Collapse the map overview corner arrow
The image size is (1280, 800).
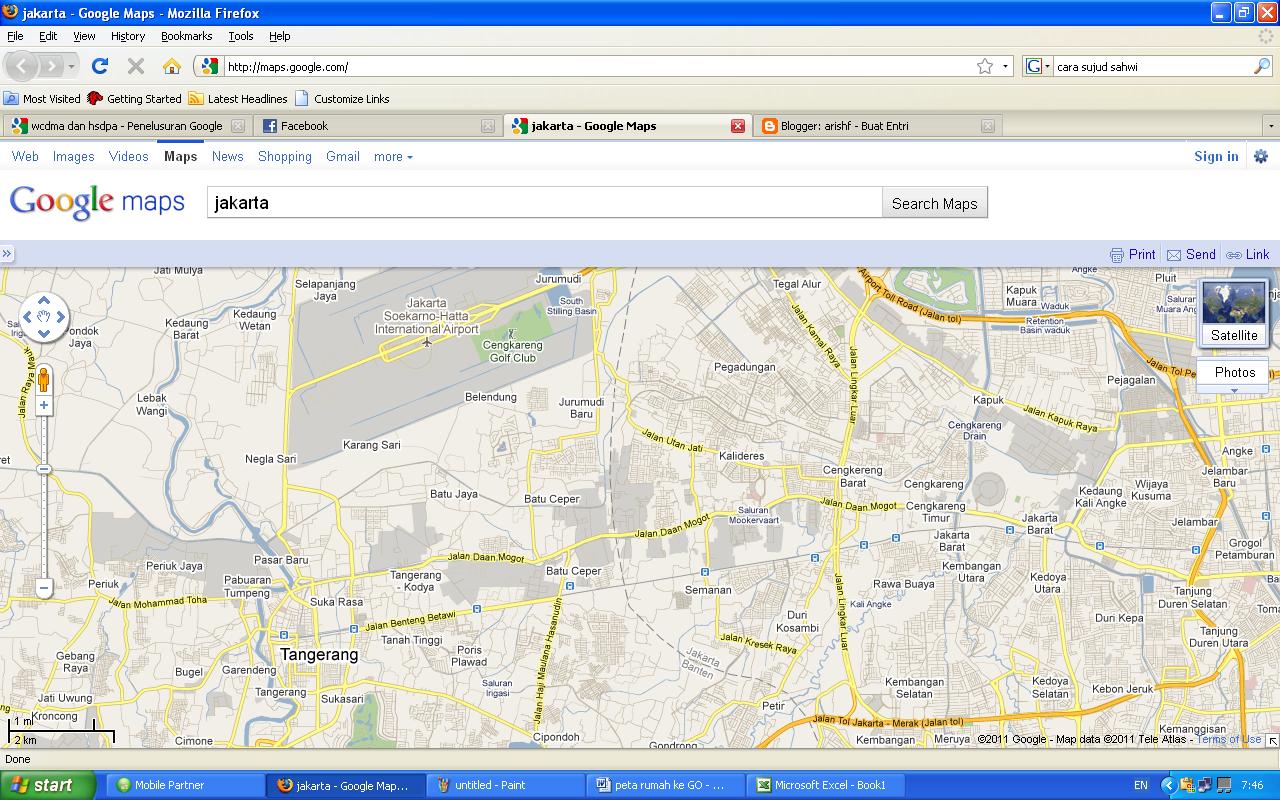[1272, 740]
